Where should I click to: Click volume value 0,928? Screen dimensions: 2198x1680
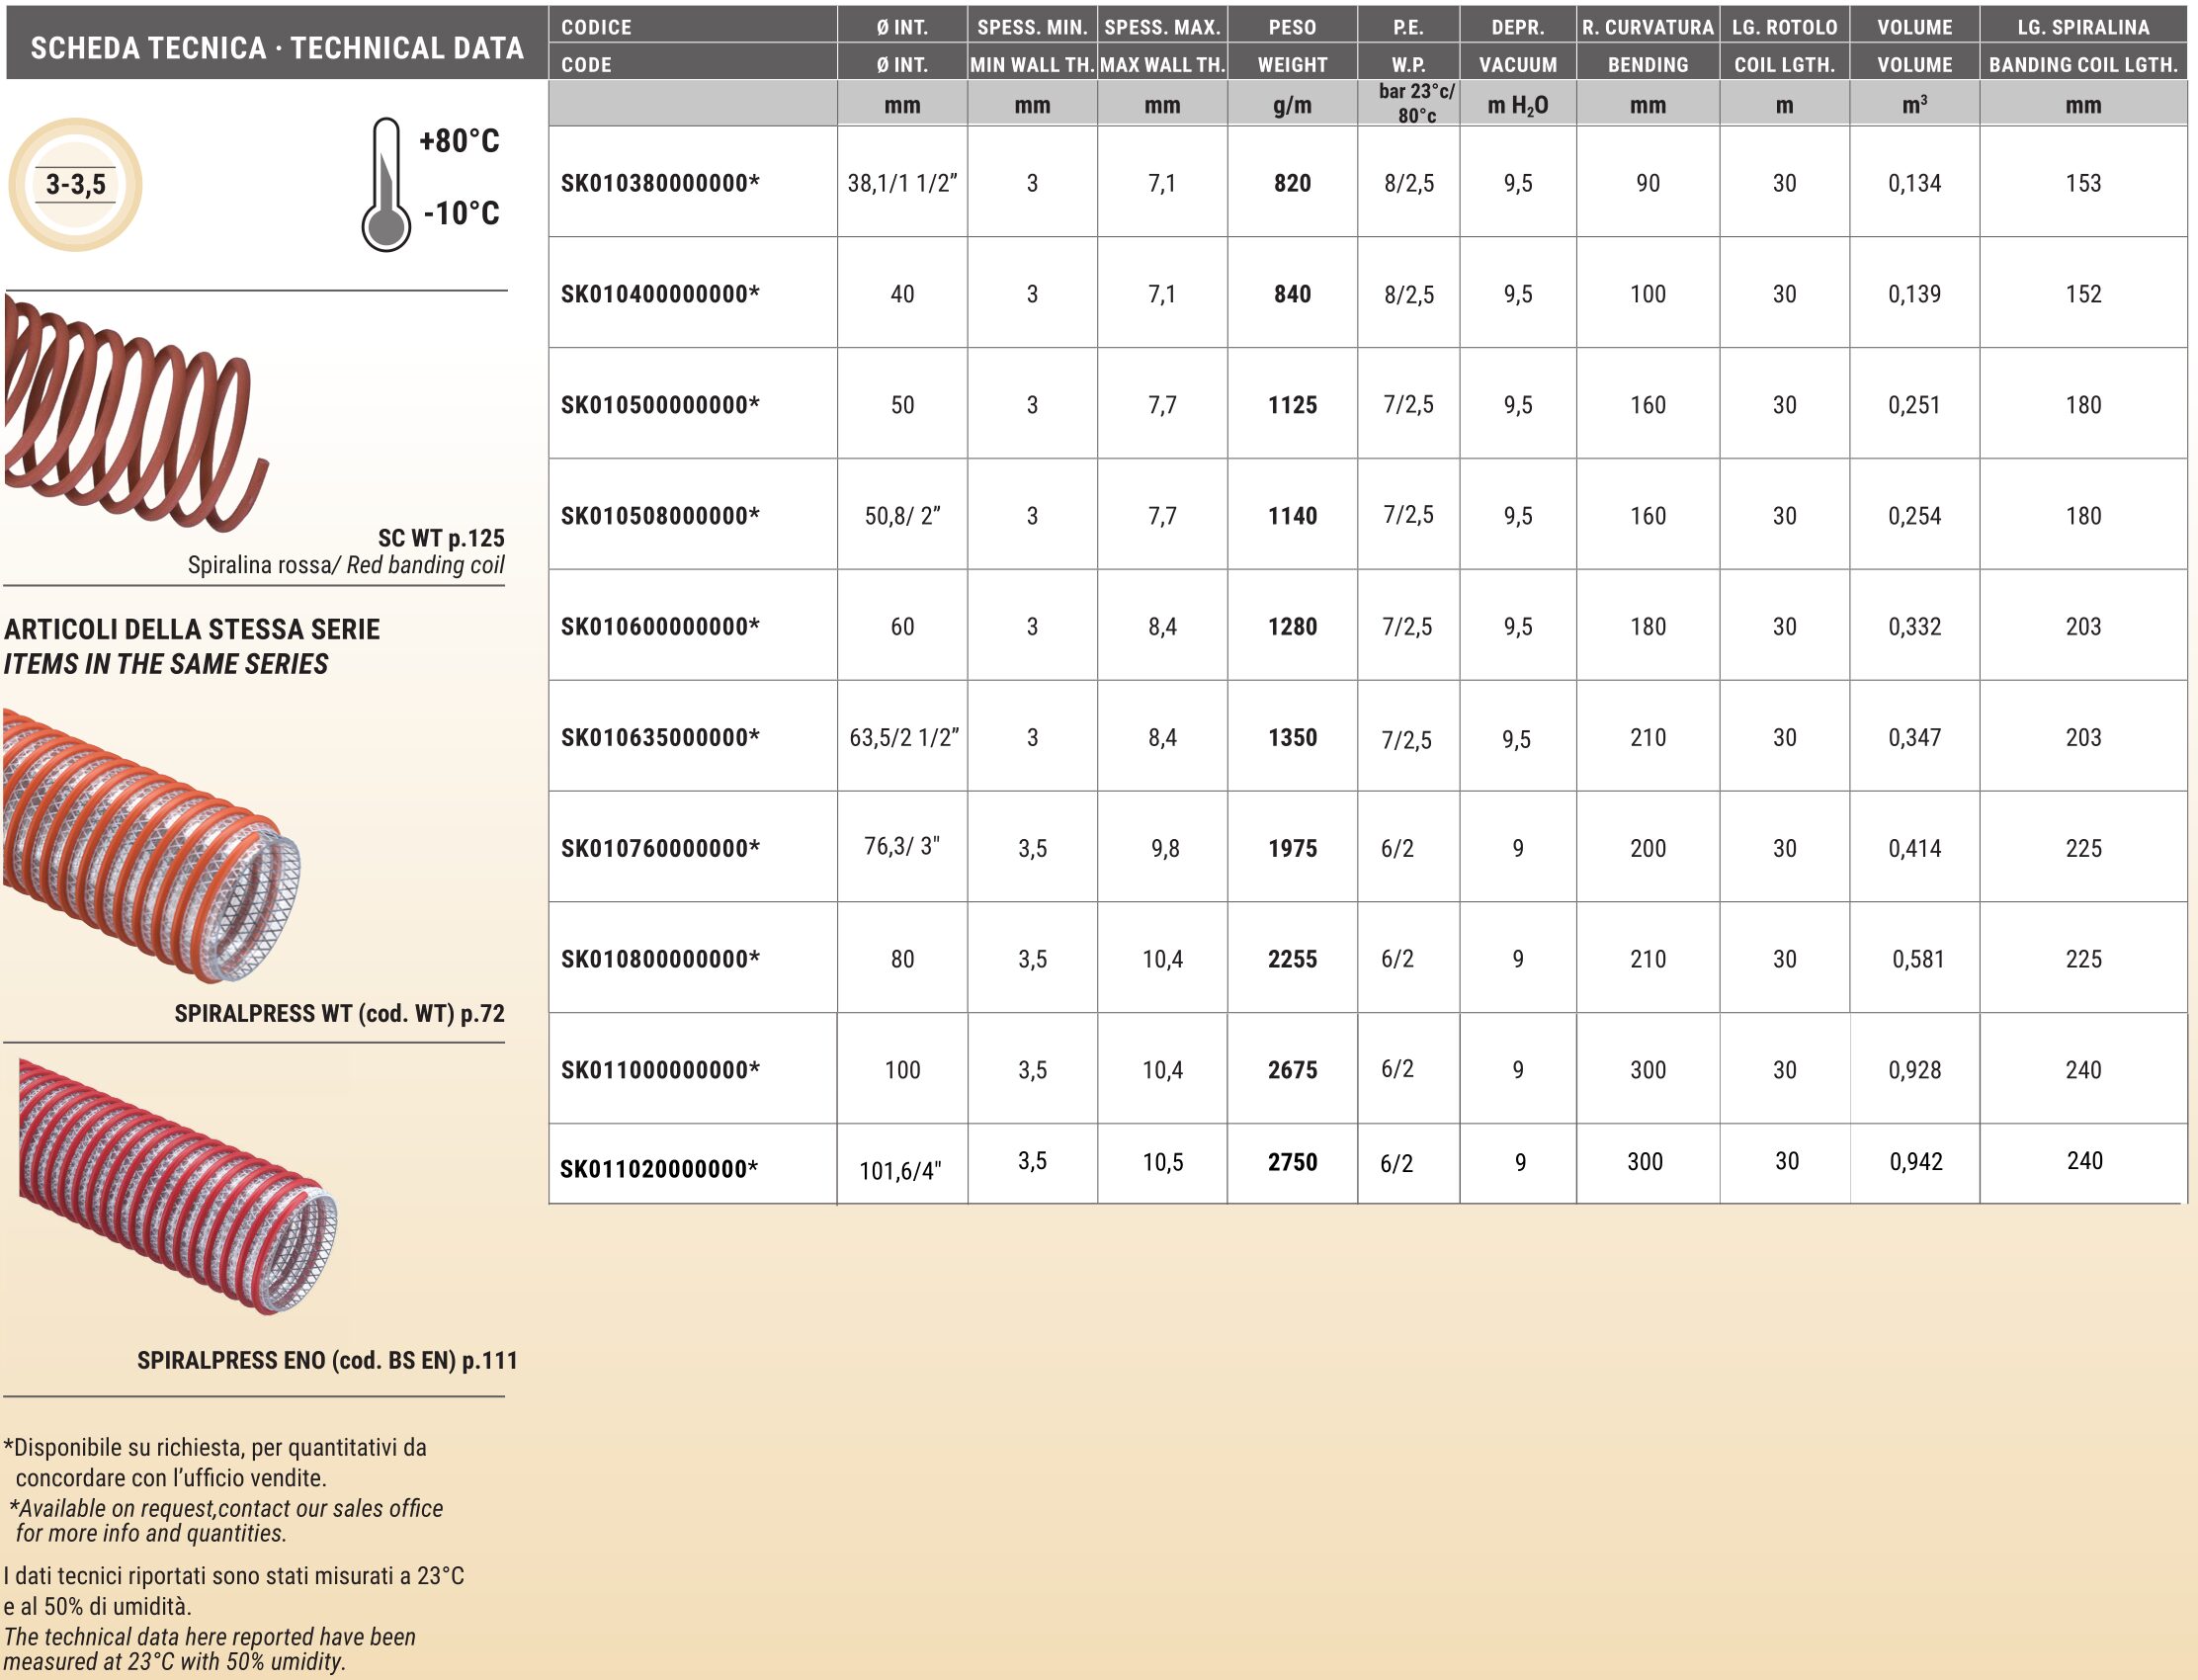tap(1914, 1070)
